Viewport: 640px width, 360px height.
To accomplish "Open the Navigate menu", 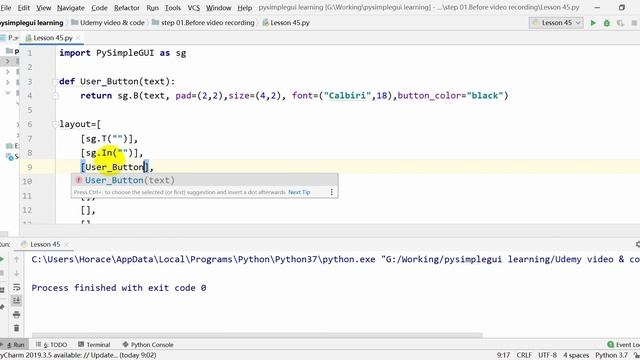I will (71, 8).
